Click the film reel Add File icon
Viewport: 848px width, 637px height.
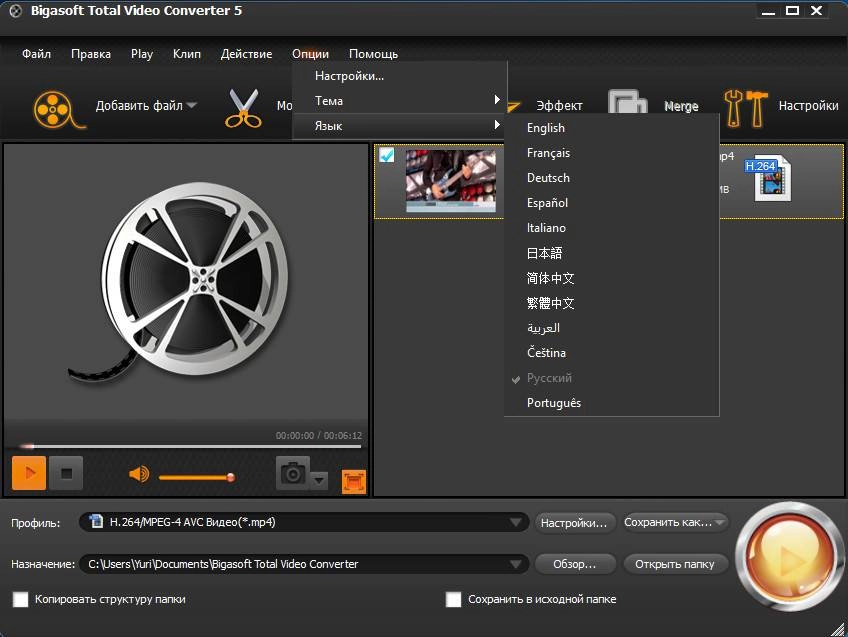tap(58, 110)
